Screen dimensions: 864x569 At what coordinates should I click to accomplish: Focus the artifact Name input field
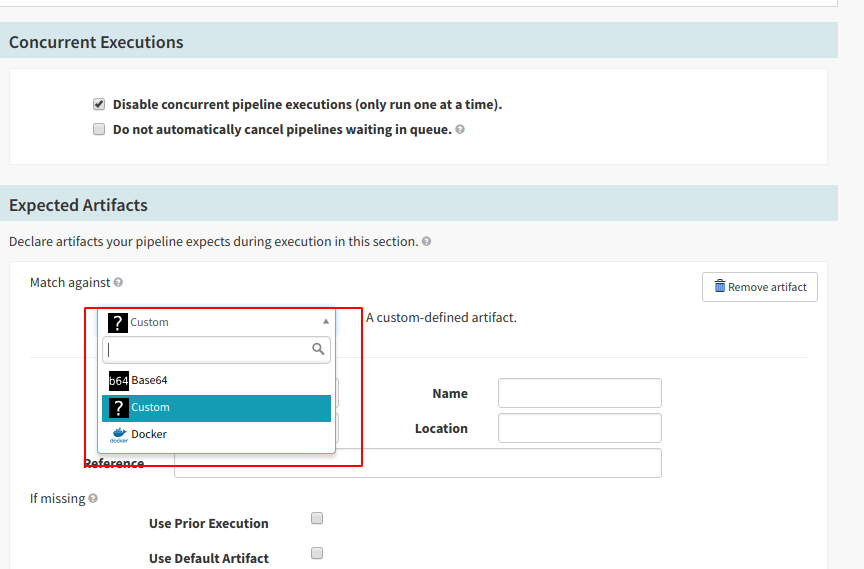[x=579, y=393]
